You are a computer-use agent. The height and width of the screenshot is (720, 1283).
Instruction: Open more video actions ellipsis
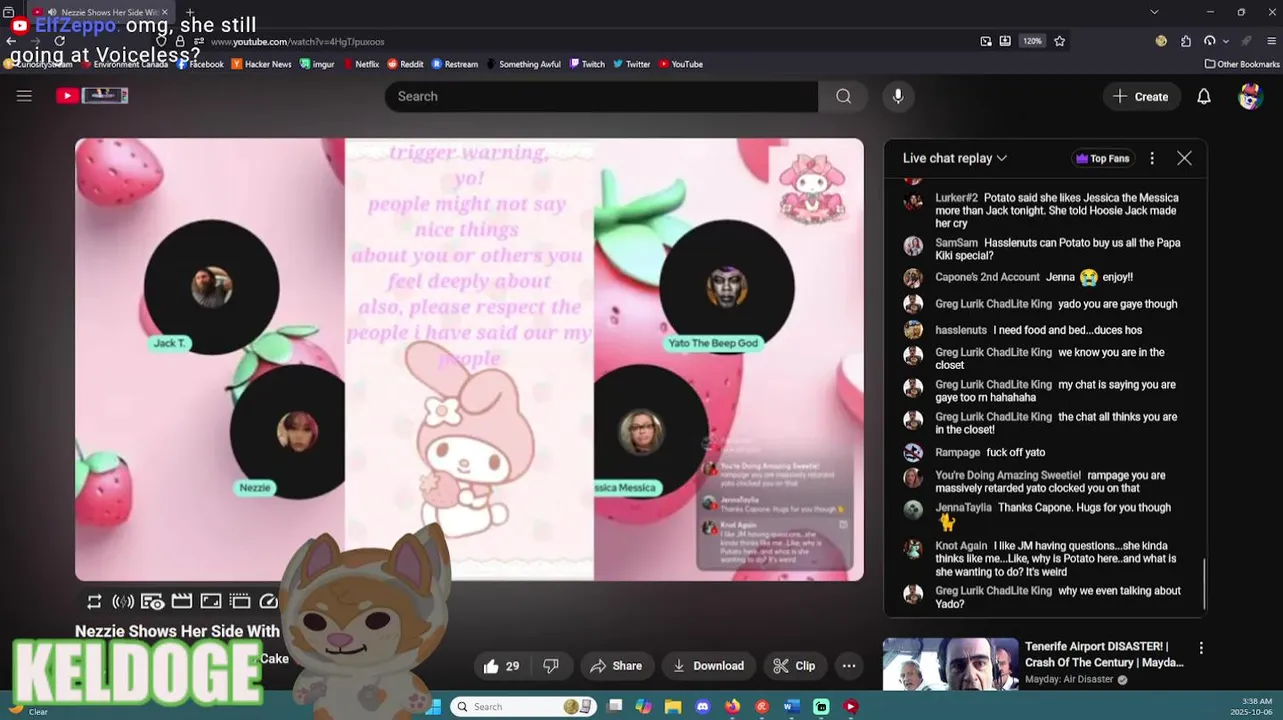[x=848, y=666]
